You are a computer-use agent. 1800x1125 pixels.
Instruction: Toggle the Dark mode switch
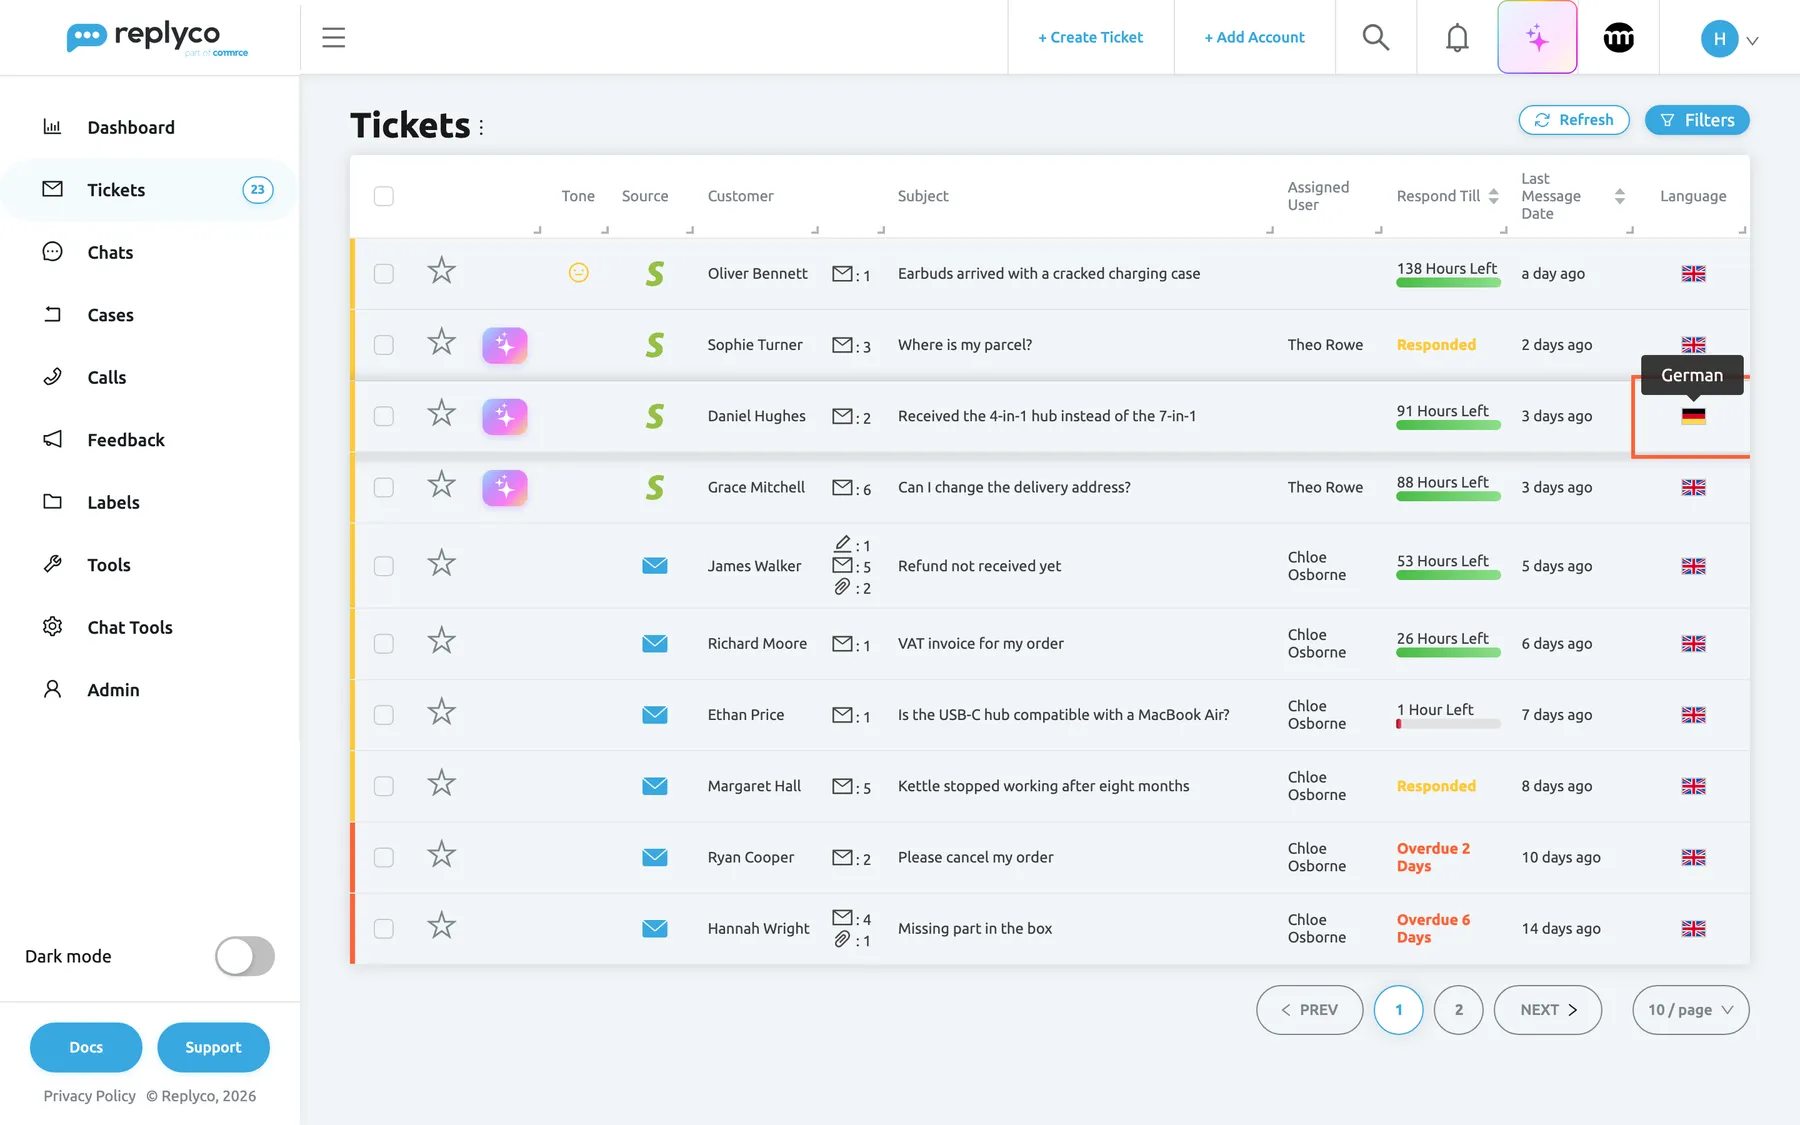(x=245, y=956)
